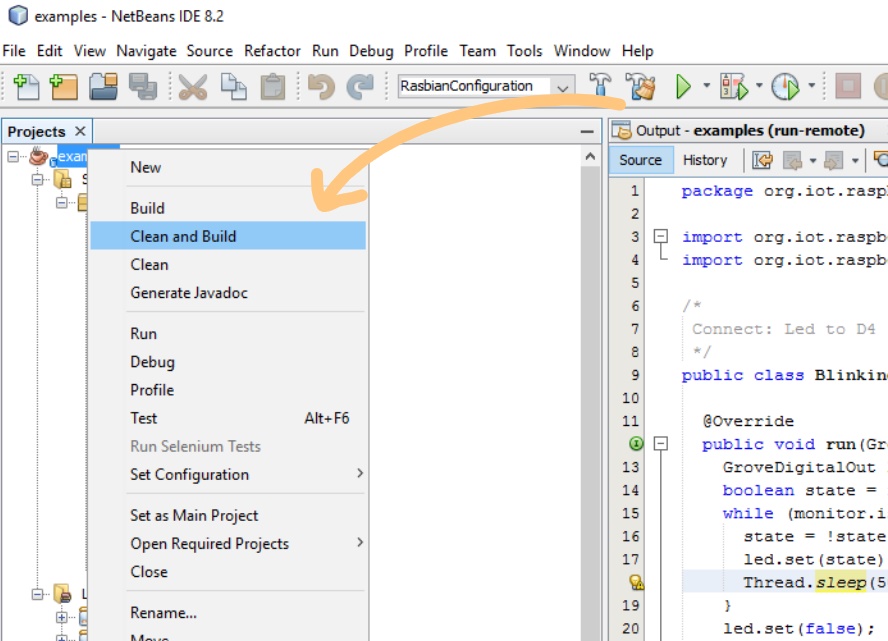Image resolution: width=888 pixels, height=641 pixels.
Task: Click the Profile Project clock icon
Action: pyautogui.click(x=785, y=87)
